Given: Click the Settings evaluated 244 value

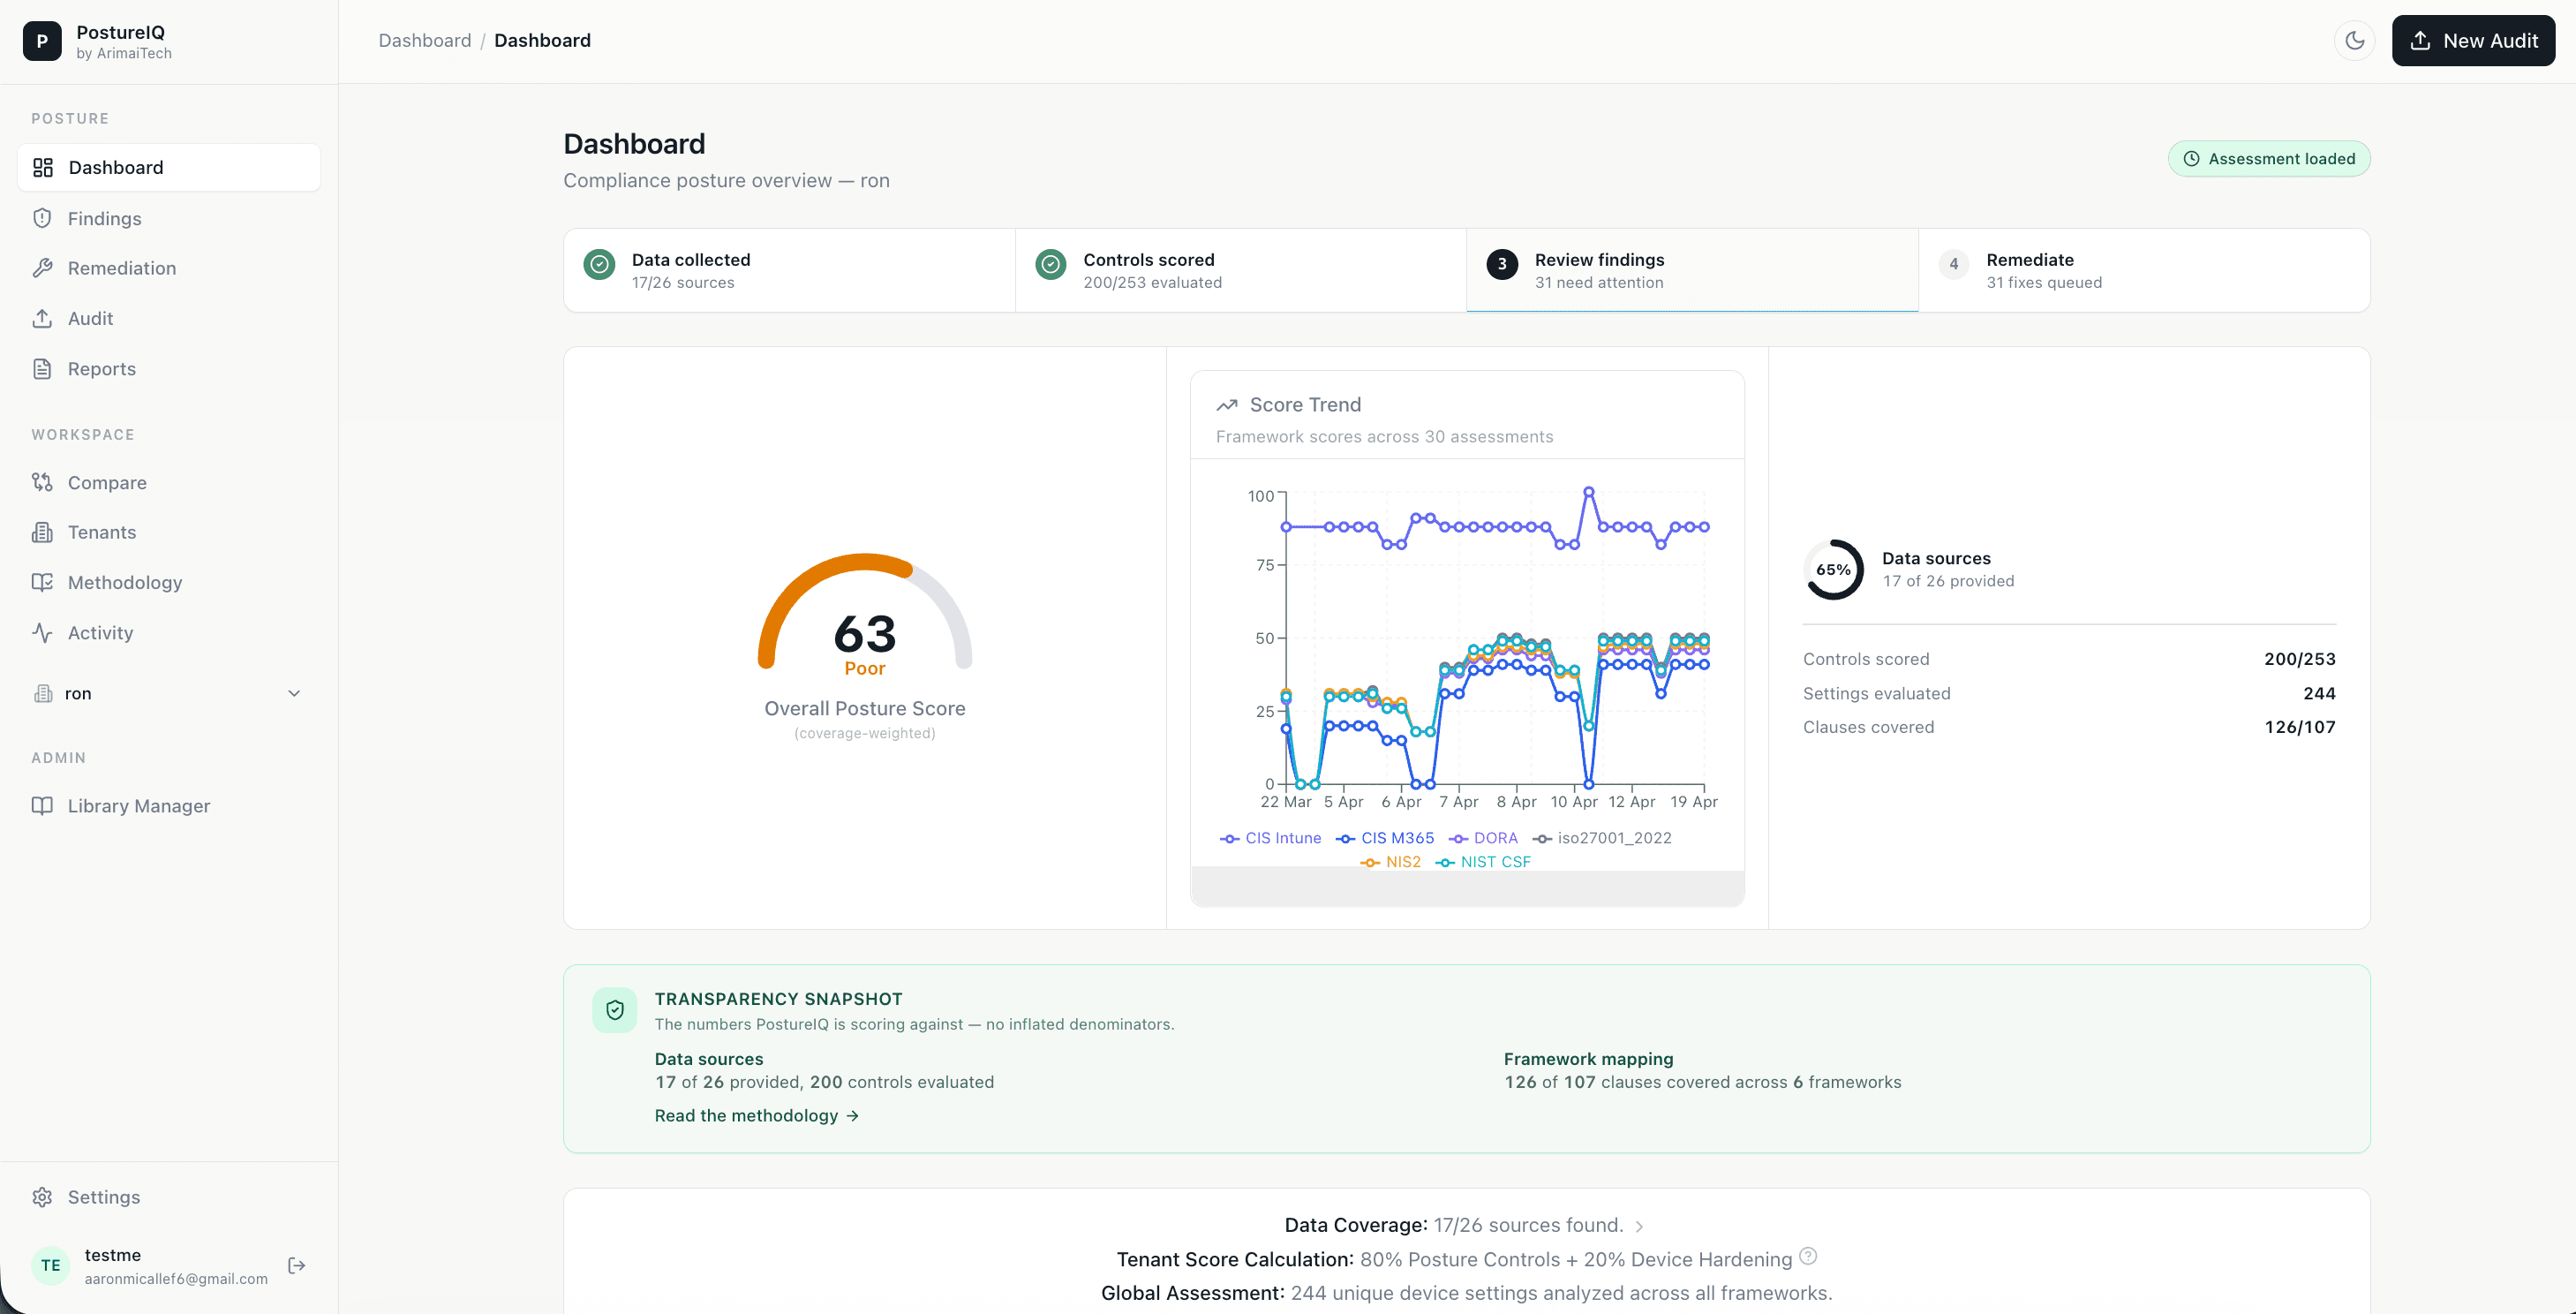Looking at the screenshot, I should tap(2319, 693).
